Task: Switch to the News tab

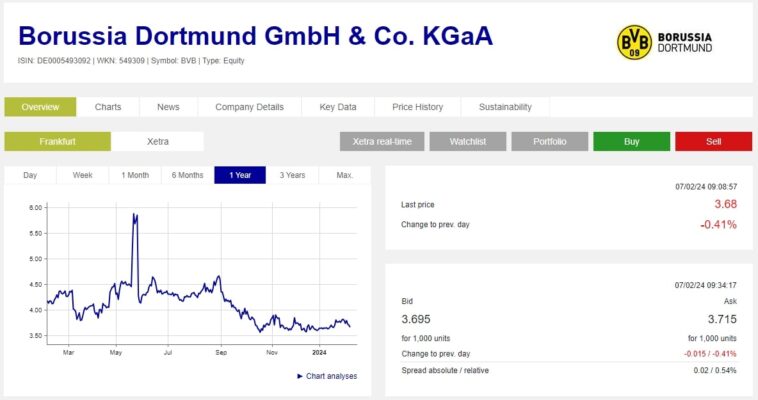Action: pos(168,107)
